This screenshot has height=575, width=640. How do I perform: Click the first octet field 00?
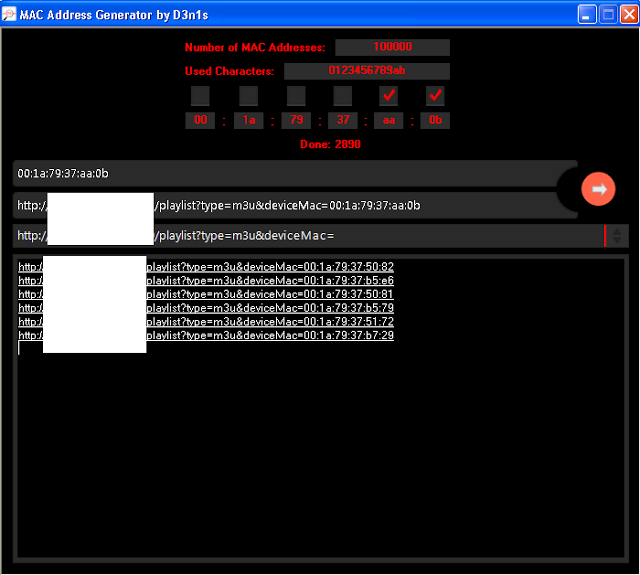coord(200,120)
